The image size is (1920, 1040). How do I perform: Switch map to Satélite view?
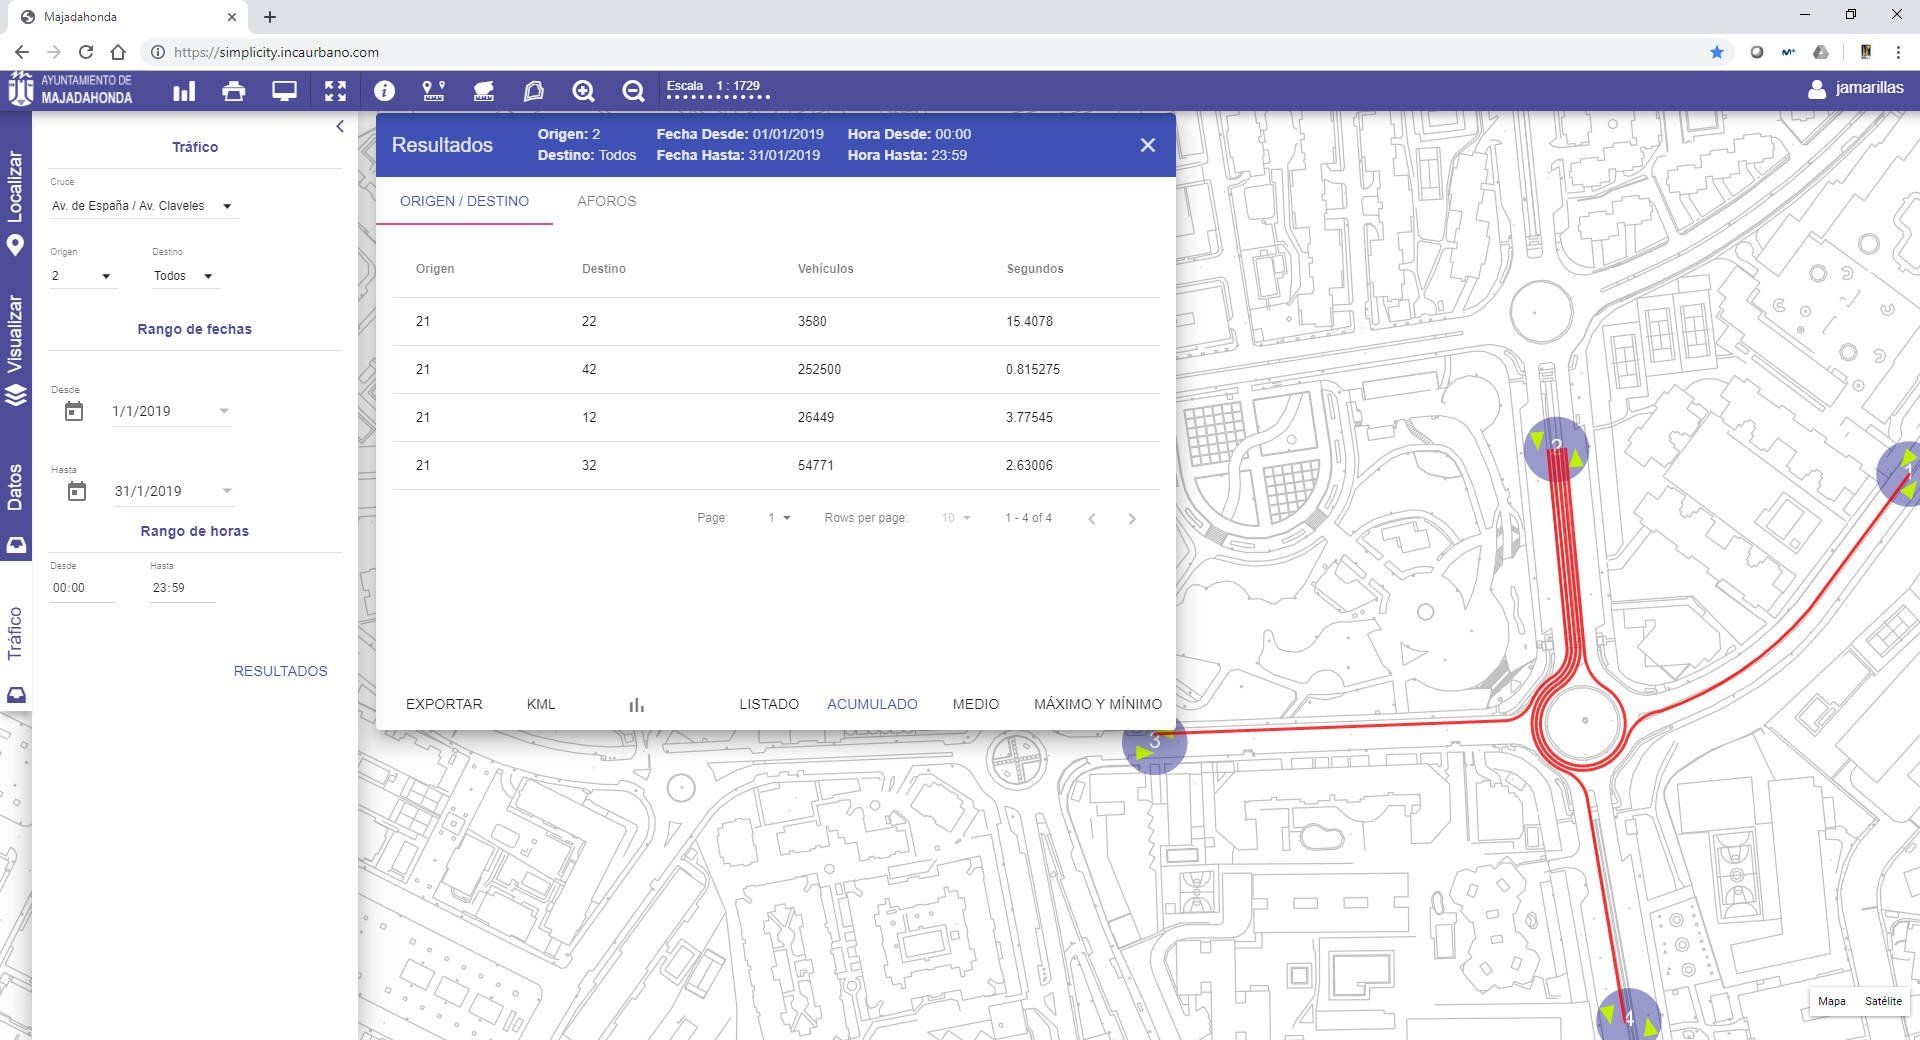tap(1883, 1001)
